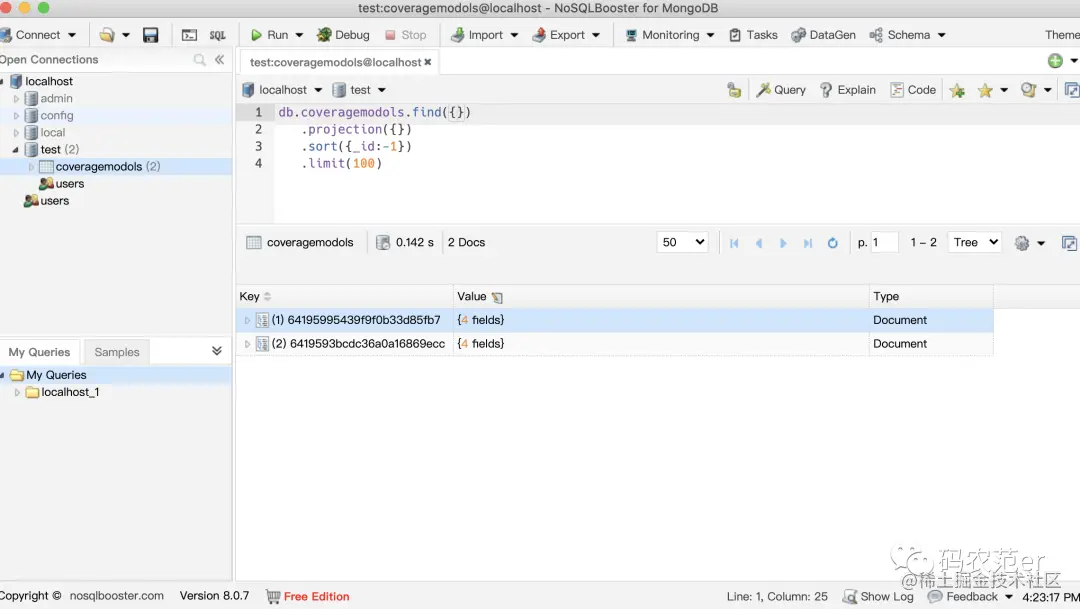This screenshot has width=1080, height=609.
Task: Open the Run options dropdown arrow
Action: [299, 35]
